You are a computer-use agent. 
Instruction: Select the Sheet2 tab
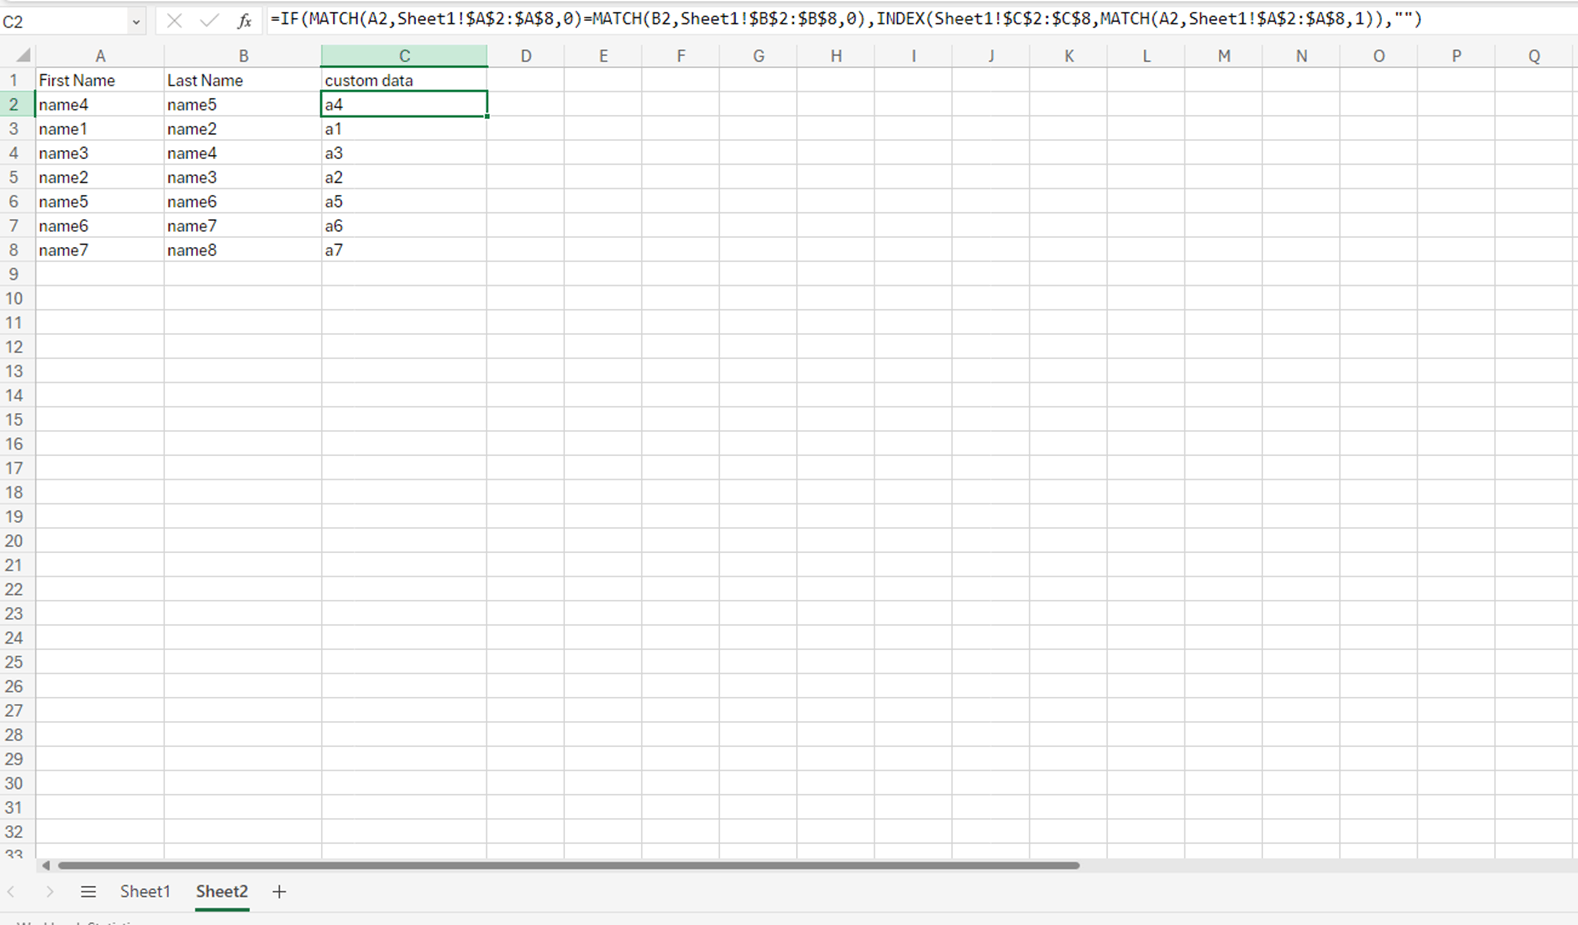221,891
